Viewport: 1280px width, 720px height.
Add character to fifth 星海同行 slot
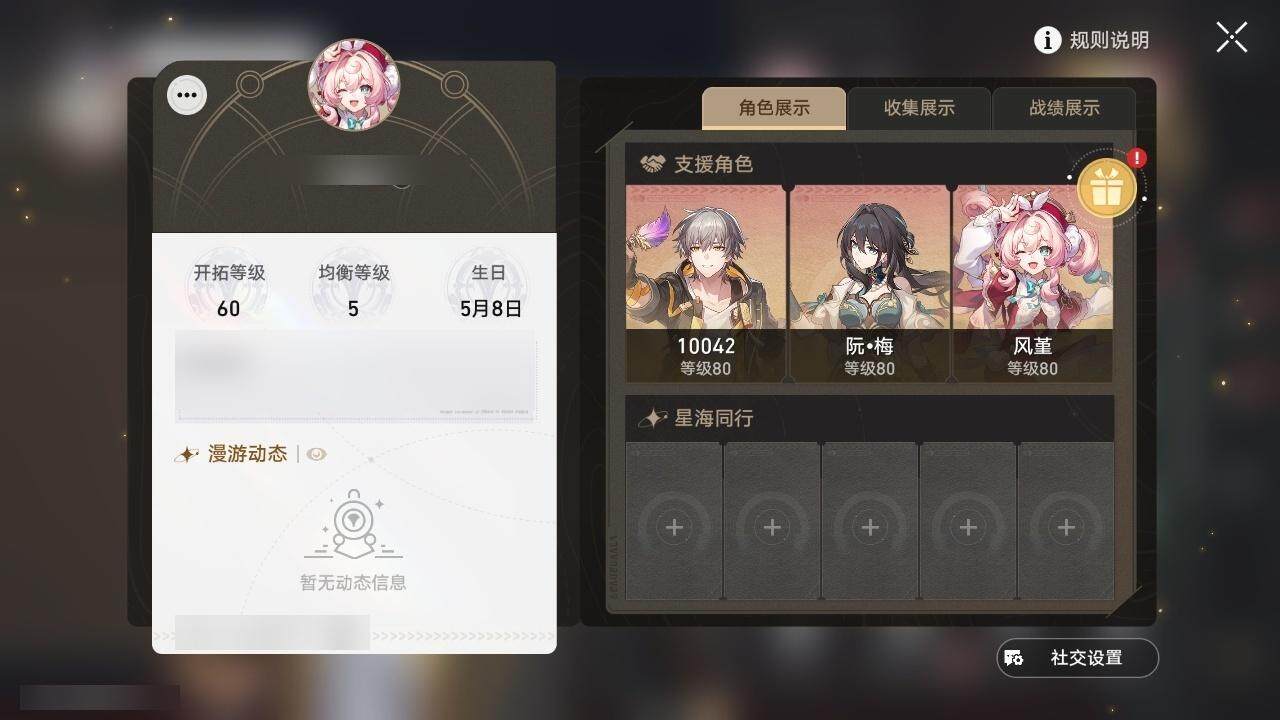1066,521
